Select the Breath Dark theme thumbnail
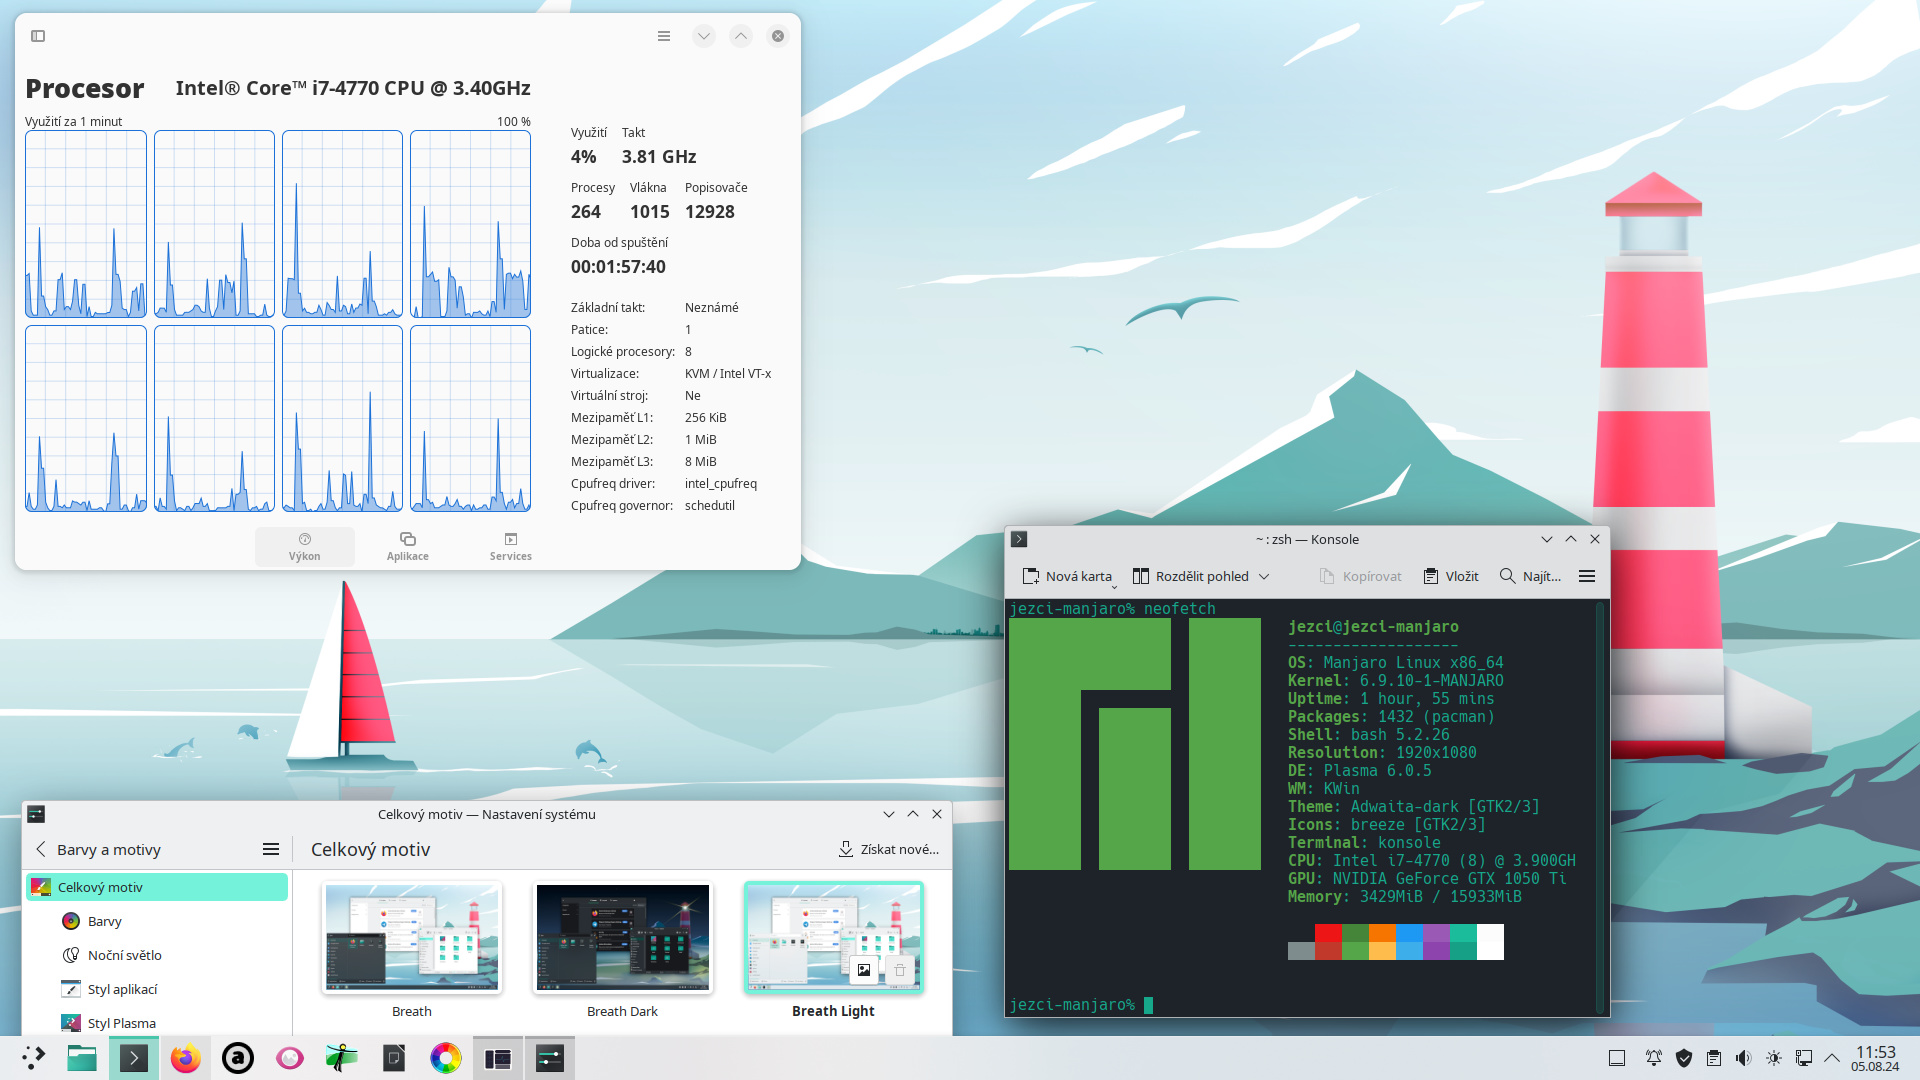The image size is (1920, 1080). coord(623,938)
